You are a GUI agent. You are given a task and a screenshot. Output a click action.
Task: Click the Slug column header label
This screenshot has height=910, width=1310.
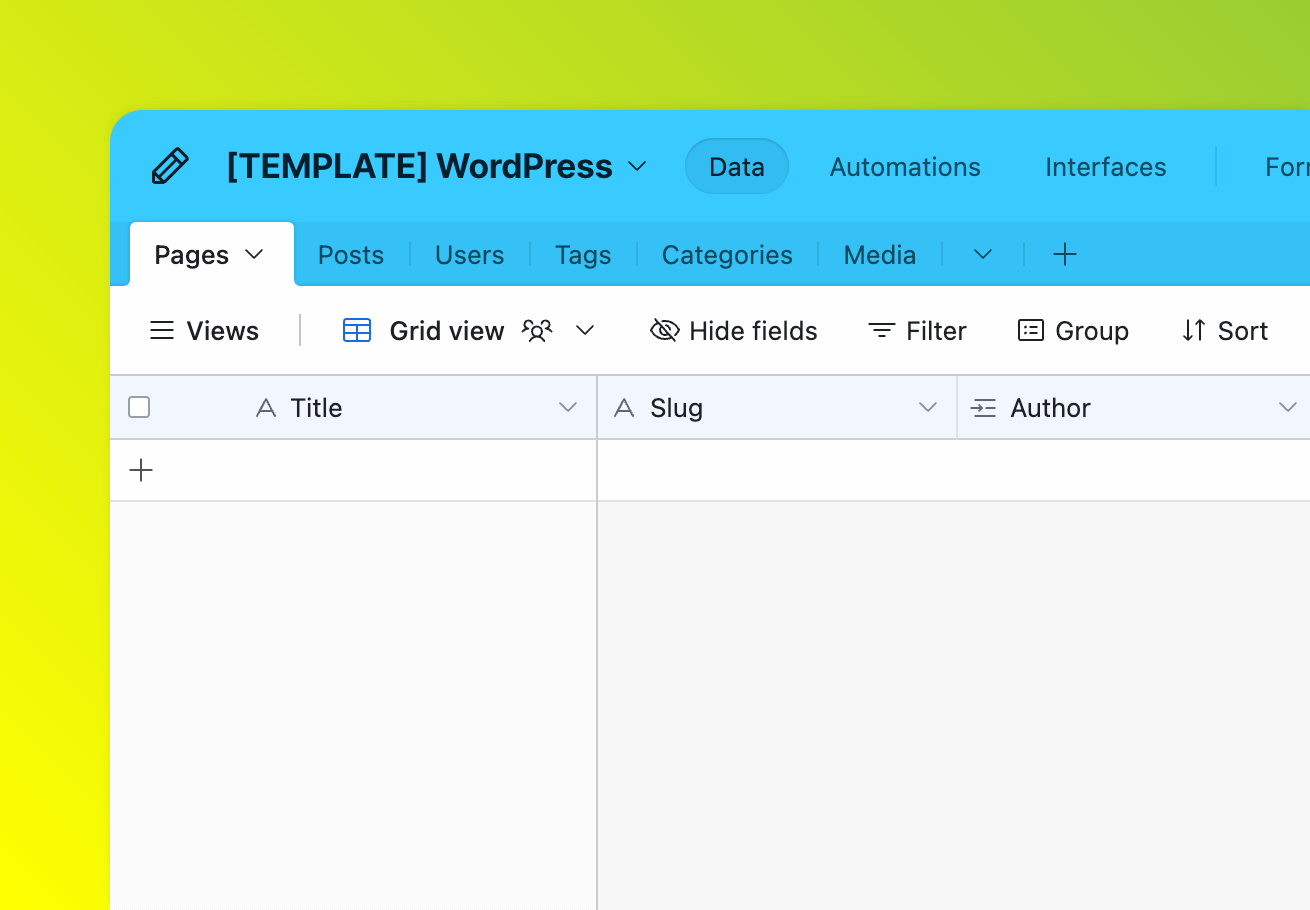point(677,408)
